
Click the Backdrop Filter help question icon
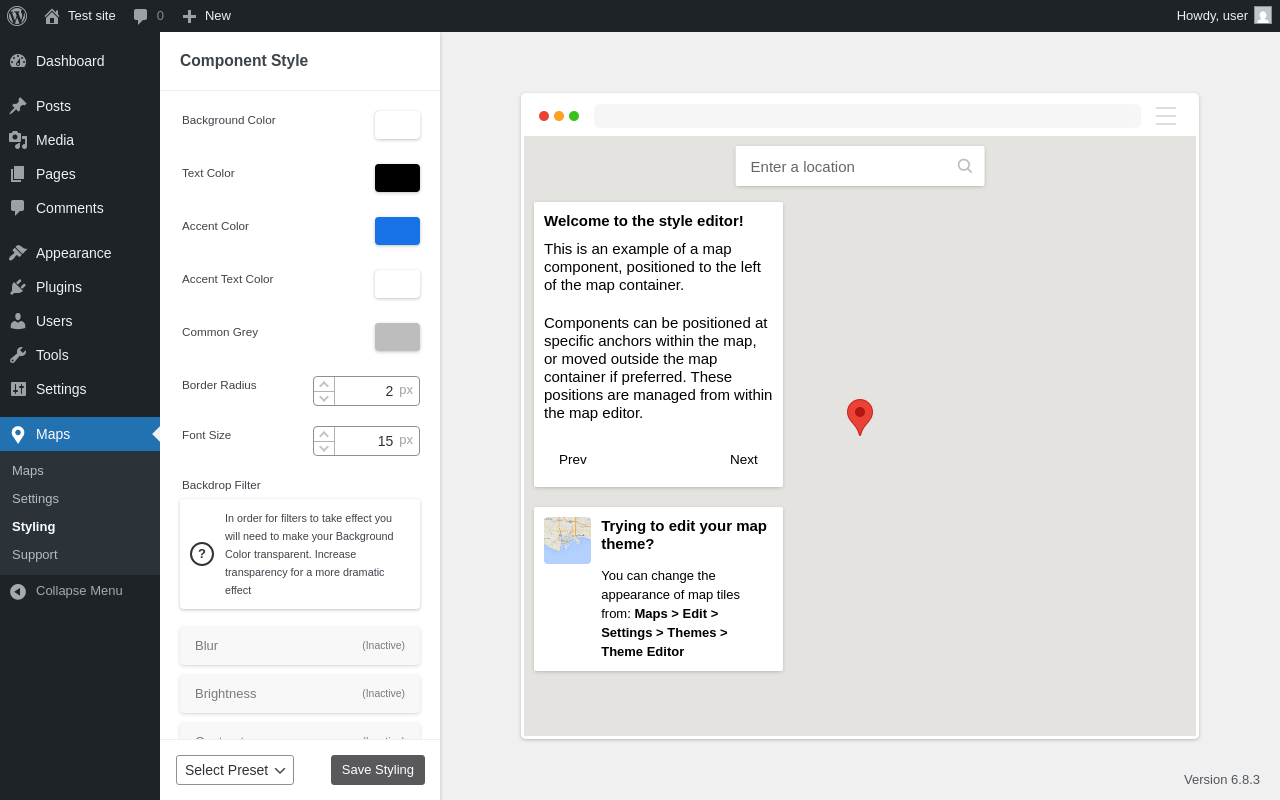point(202,554)
